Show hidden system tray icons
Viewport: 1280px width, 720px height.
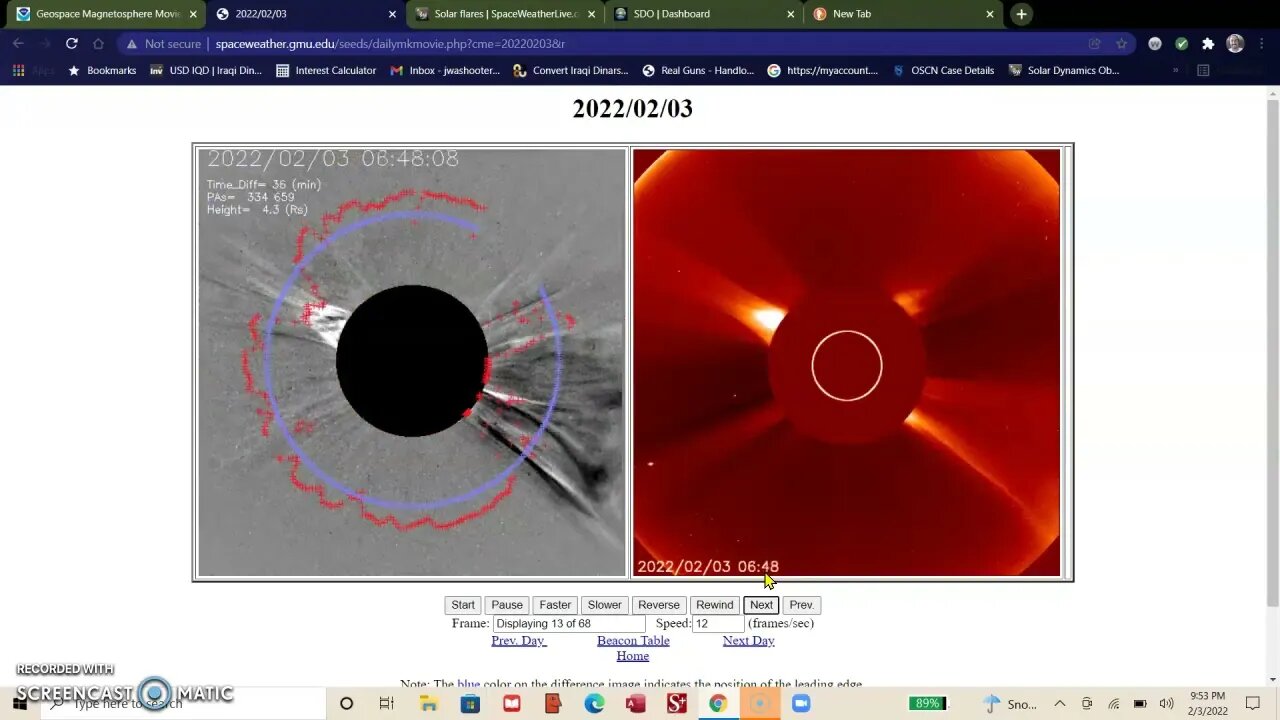1060,704
